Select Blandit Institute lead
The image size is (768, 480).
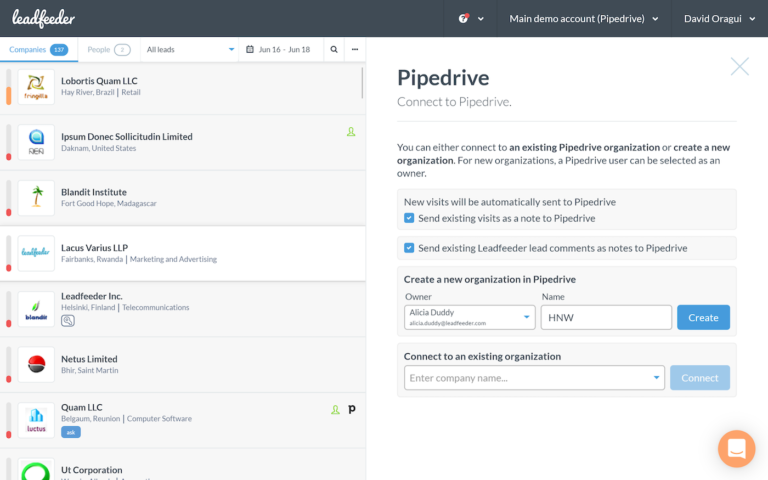(x=183, y=198)
